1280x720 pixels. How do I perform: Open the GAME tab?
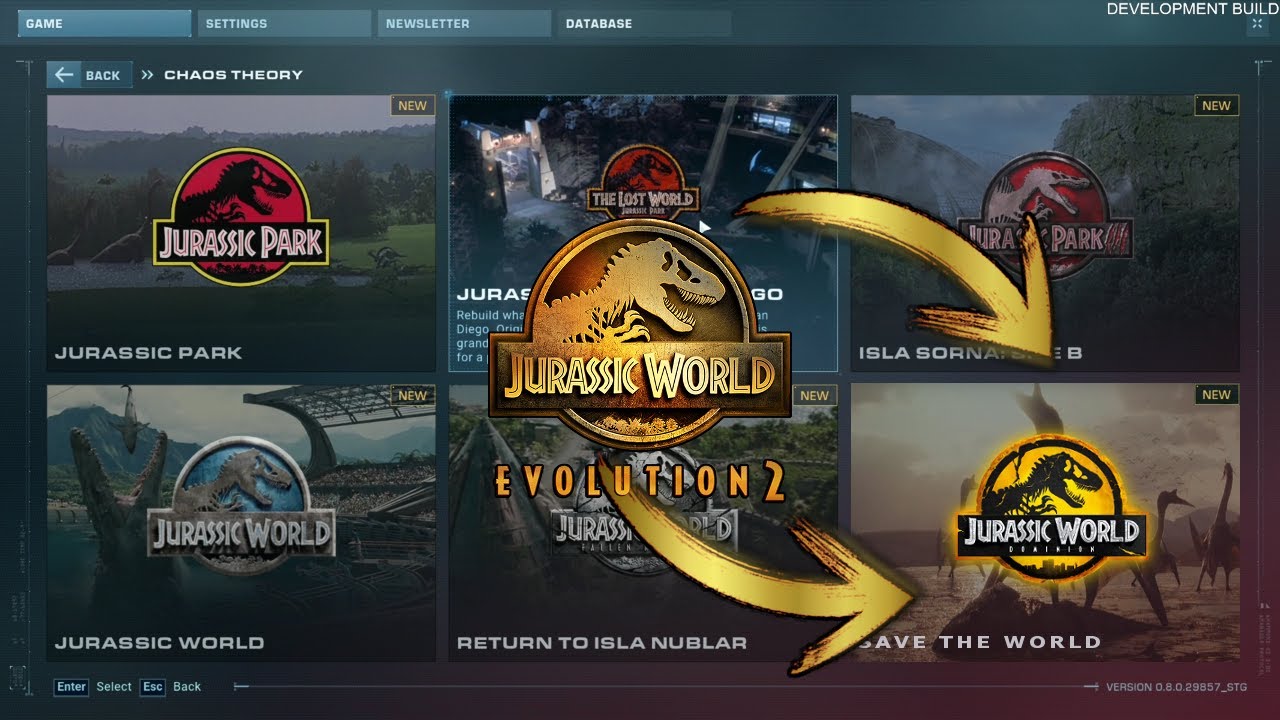104,24
